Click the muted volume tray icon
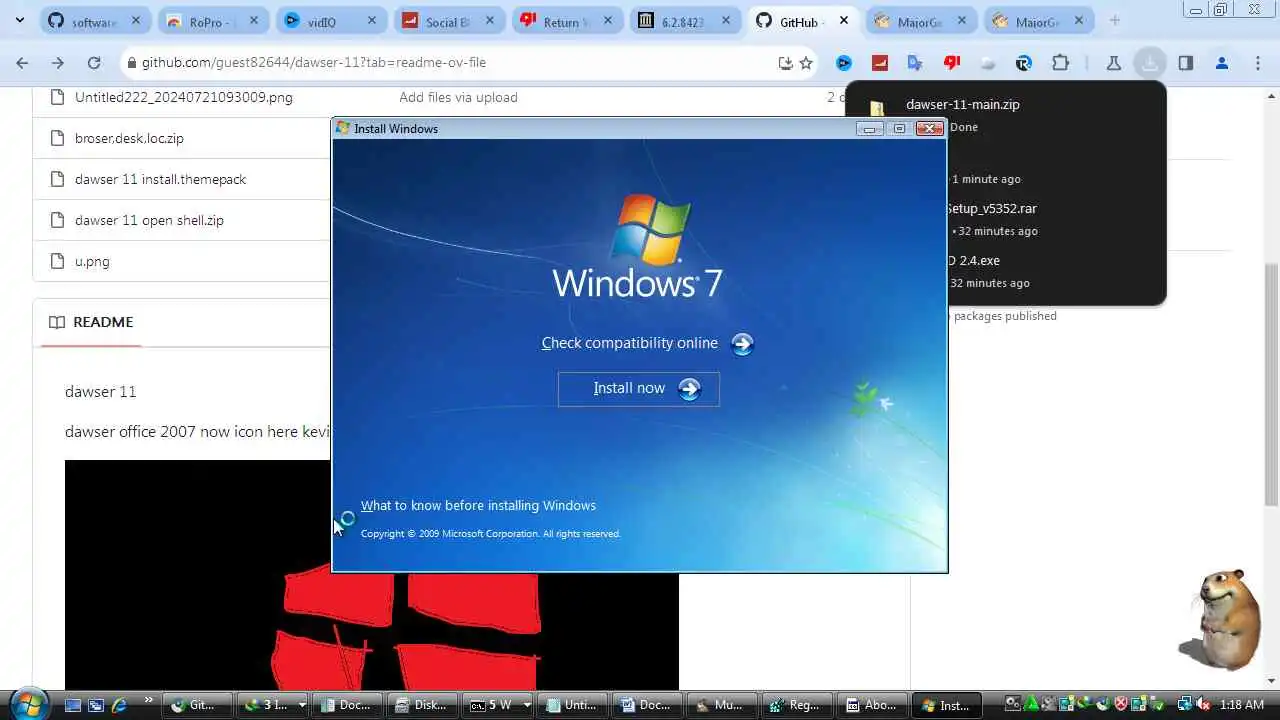Viewport: 1280px width, 720px height. 1203,705
